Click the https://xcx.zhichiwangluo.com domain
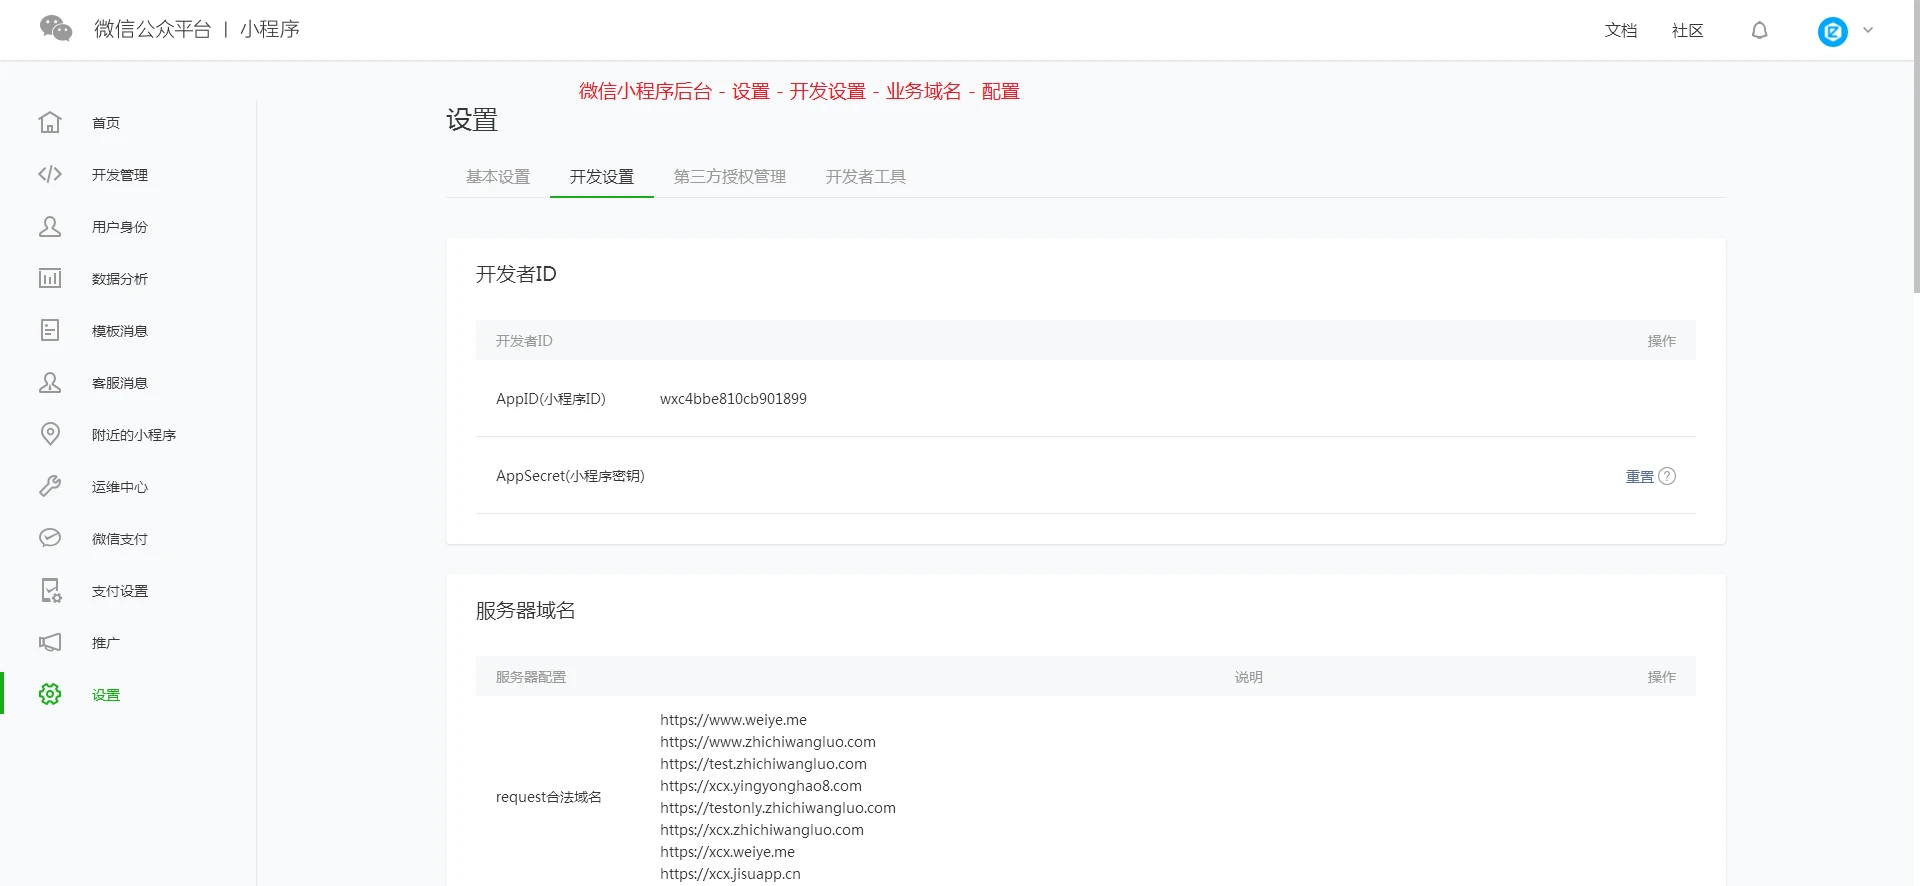The width and height of the screenshot is (1920, 886). pos(762,830)
